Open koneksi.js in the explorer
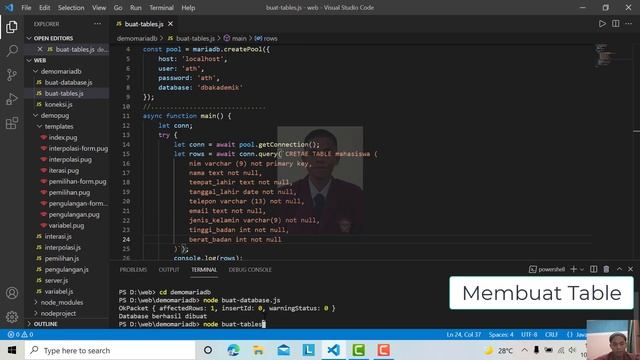This screenshot has height=360, width=640. (x=58, y=104)
